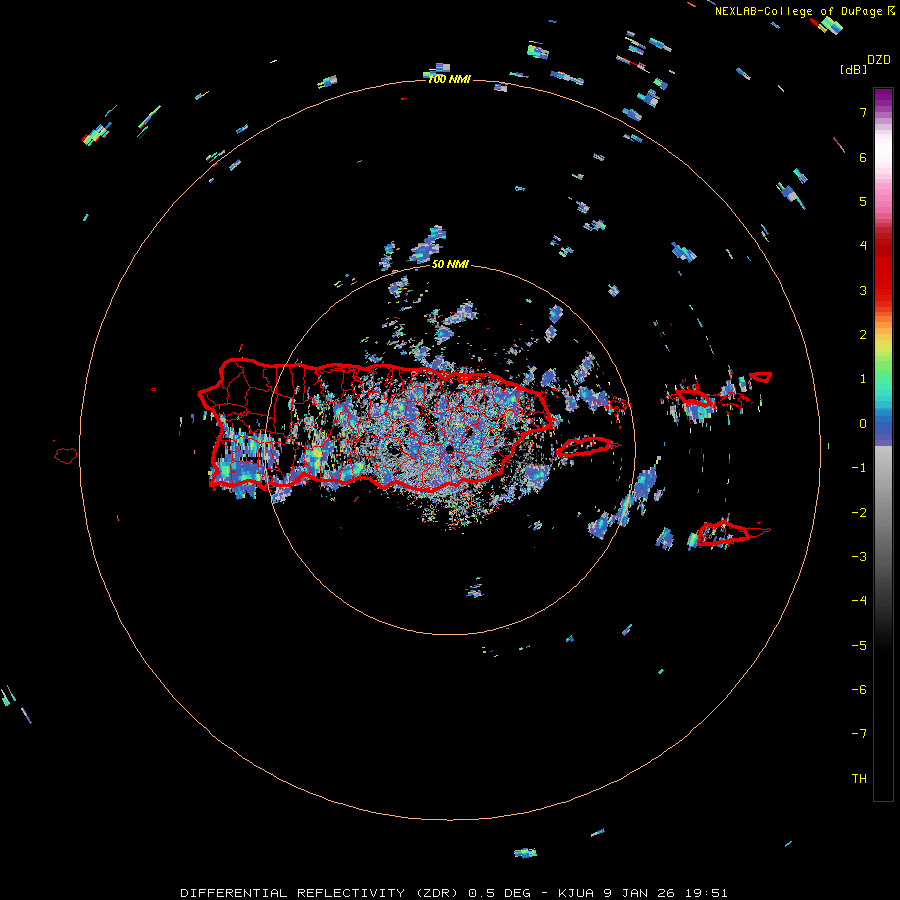This screenshot has width=900, height=900.
Task: Click the color scale value '2'
Action: [x=863, y=335]
